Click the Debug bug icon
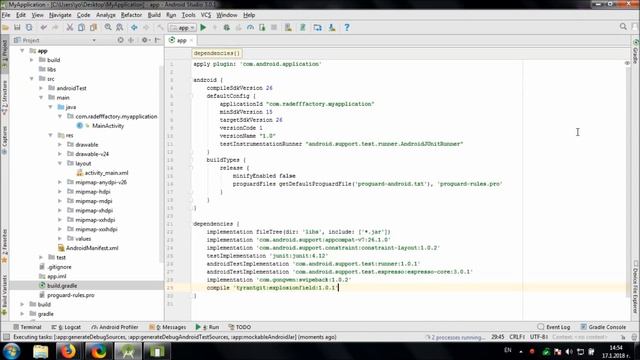 coord(227,27)
